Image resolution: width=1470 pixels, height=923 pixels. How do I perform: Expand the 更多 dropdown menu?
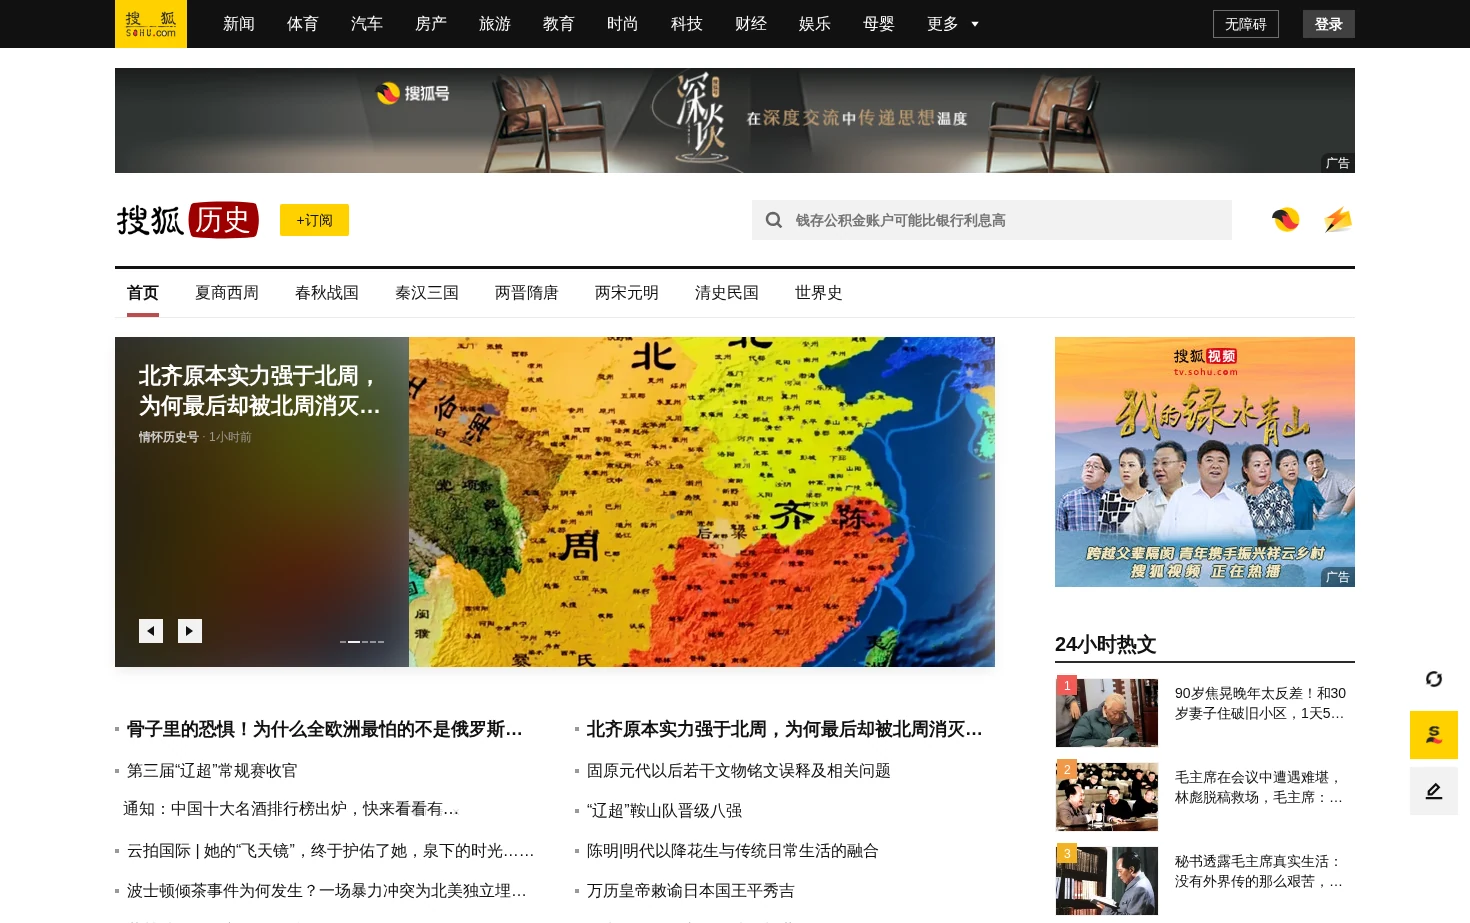pos(953,24)
